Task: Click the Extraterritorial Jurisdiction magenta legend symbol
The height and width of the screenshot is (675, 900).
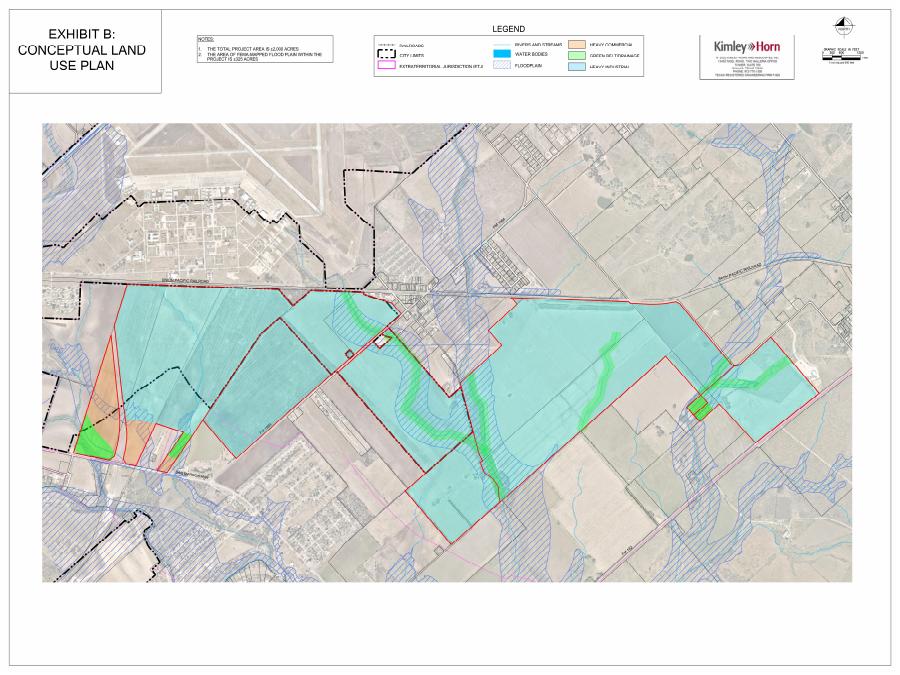Action: pyautogui.click(x=387, y=65)
